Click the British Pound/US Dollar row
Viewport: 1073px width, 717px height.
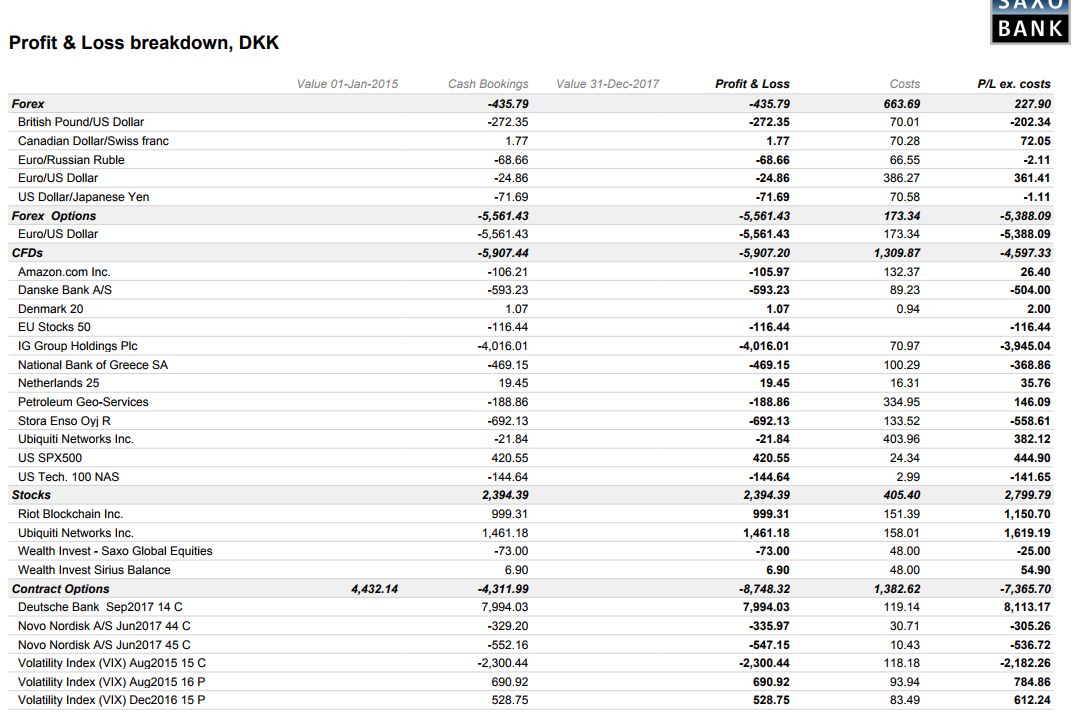(x=81, y=122)
